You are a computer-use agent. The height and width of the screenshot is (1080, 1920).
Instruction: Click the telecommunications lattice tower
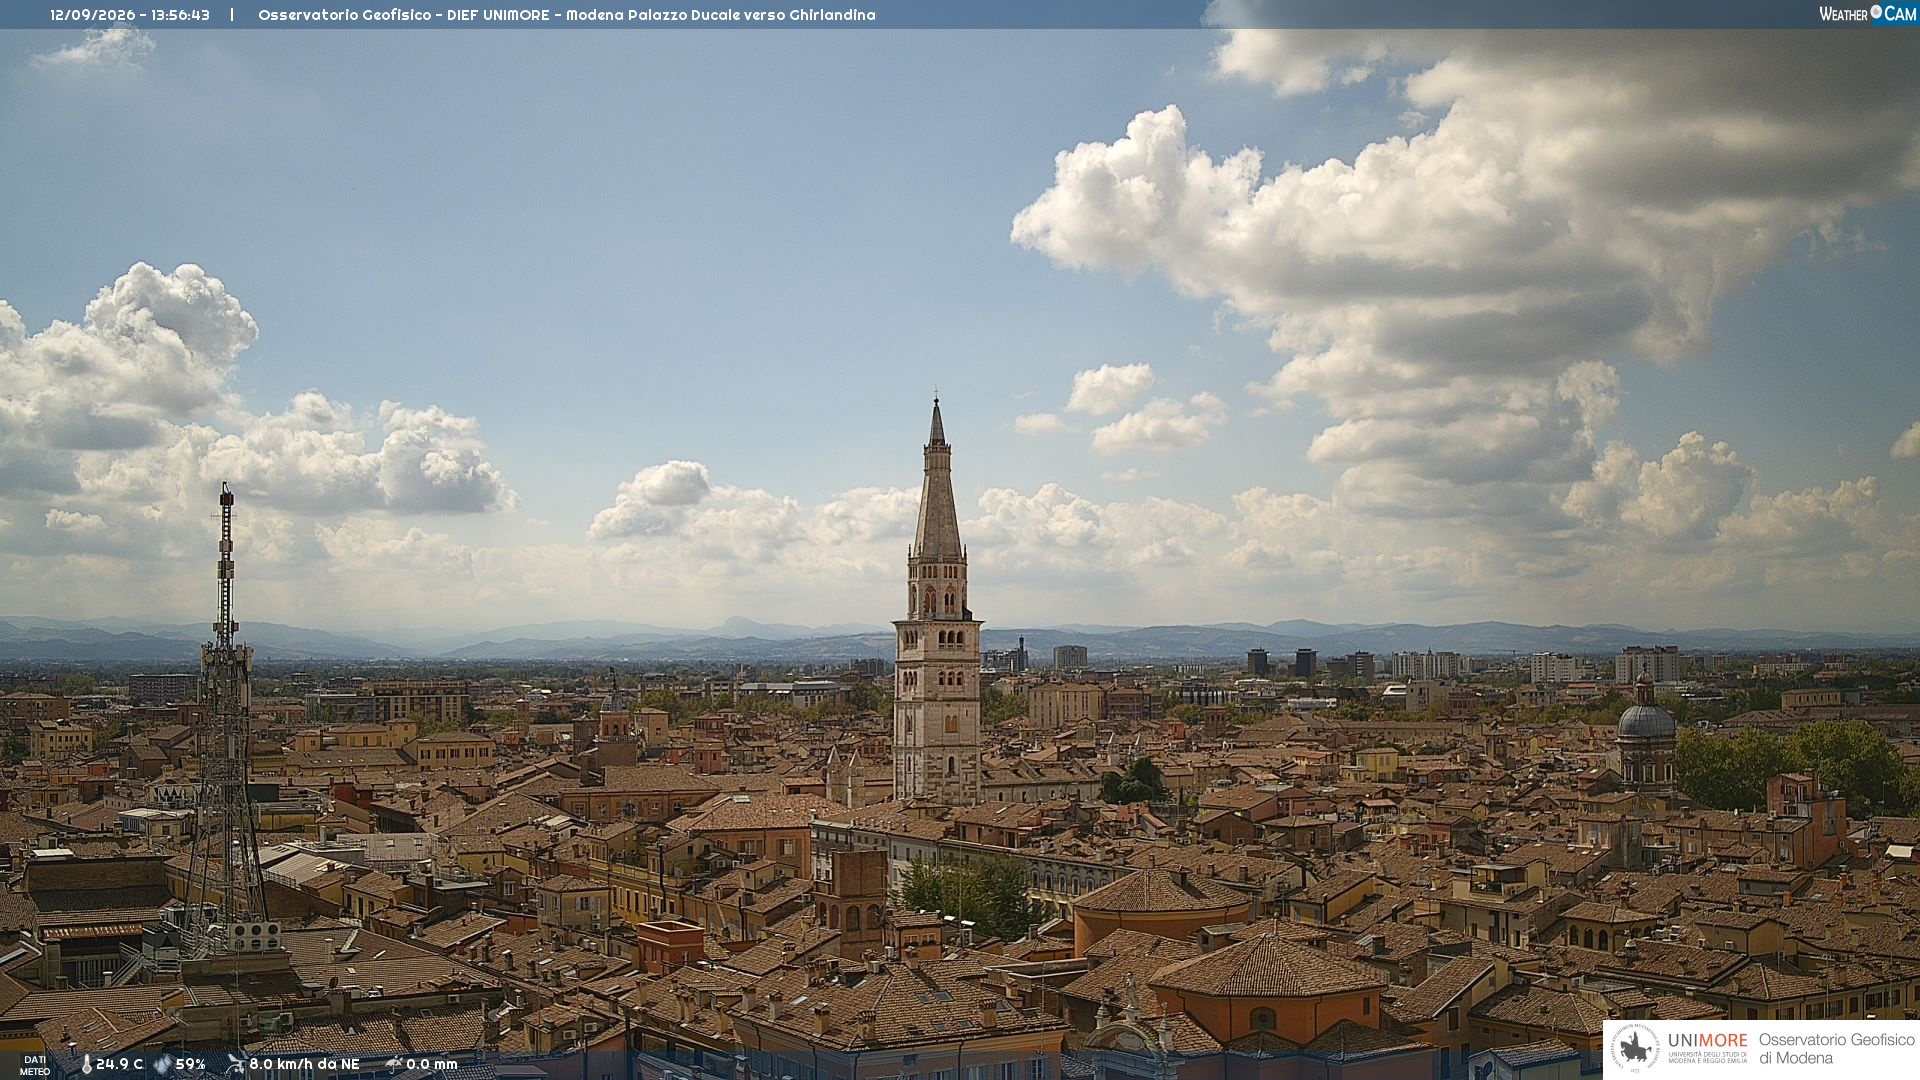(225, 710)
